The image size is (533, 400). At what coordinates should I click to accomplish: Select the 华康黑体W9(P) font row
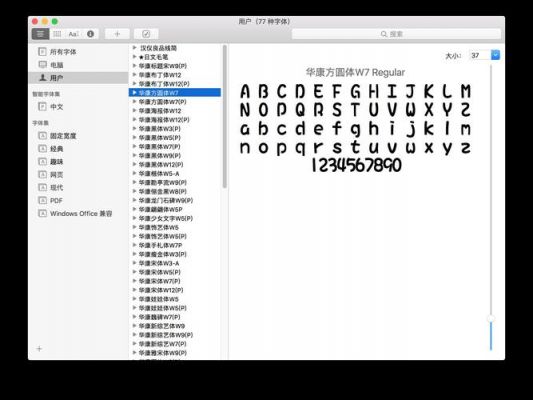(x=175, y=156)
